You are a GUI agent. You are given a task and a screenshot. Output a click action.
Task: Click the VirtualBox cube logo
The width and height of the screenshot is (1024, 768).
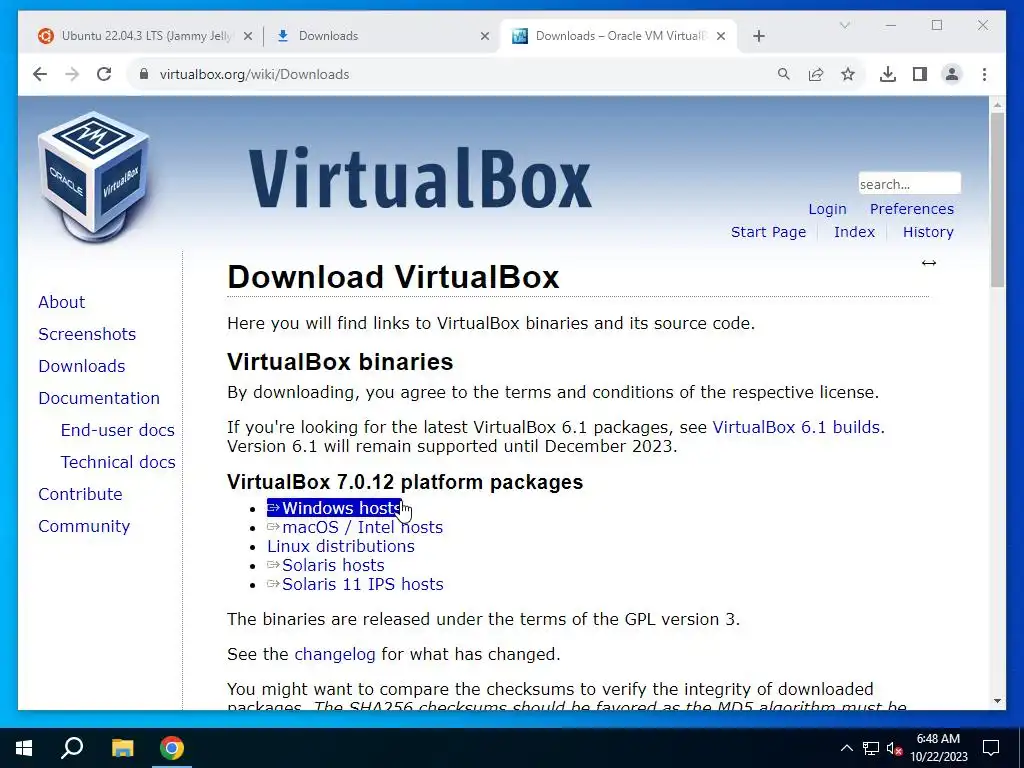95,176
